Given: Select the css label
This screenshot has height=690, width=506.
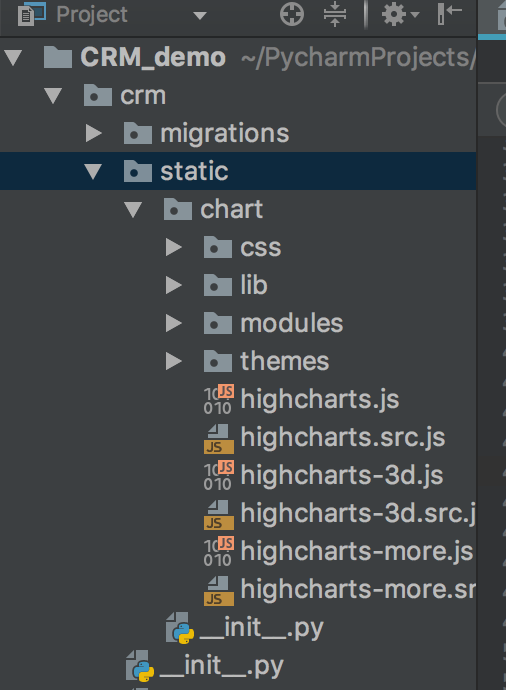Looking at the screenshot, I should [260, 248].
